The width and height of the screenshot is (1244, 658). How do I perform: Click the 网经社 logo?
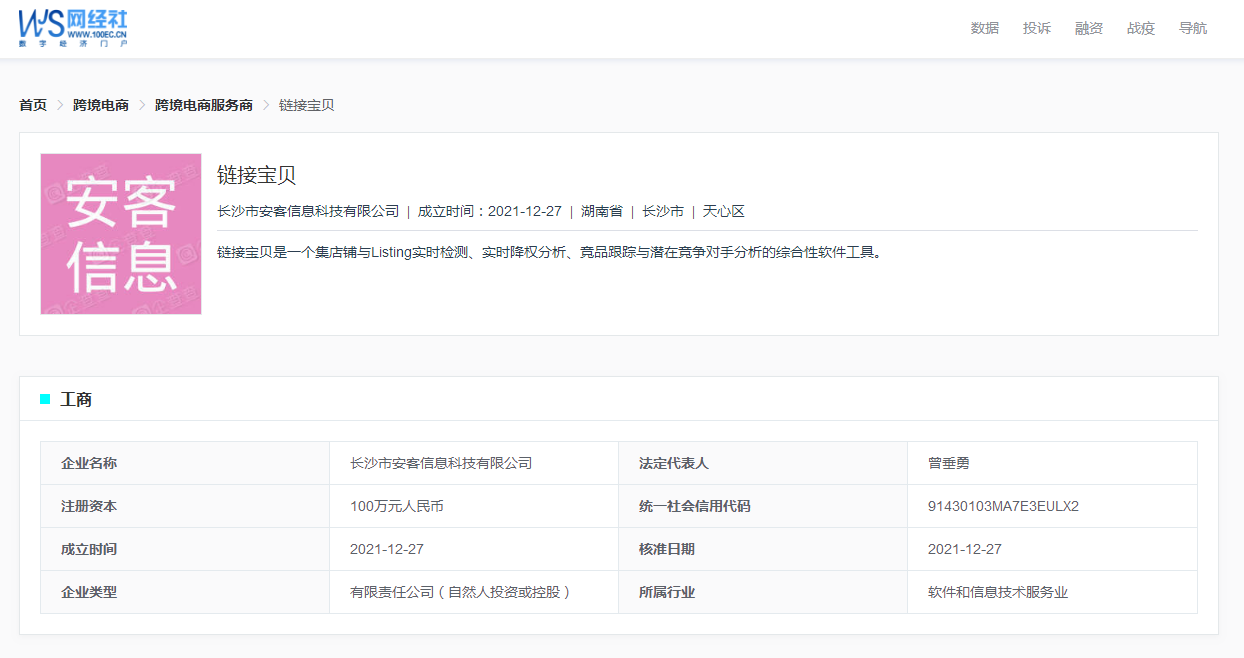click(x=73, y=28)
